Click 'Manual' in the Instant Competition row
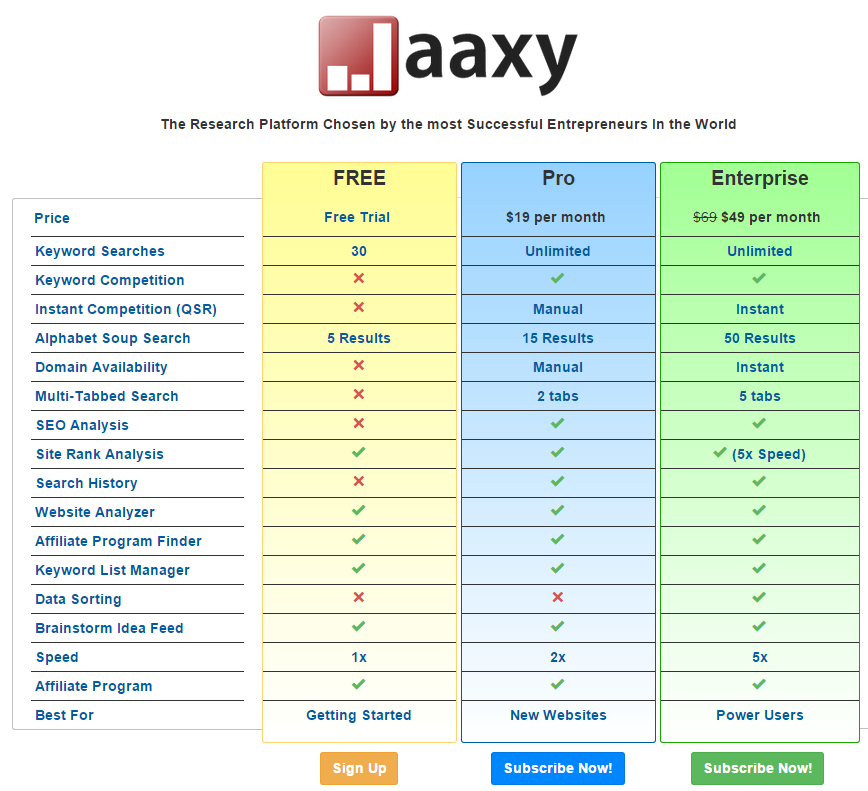 557,309
